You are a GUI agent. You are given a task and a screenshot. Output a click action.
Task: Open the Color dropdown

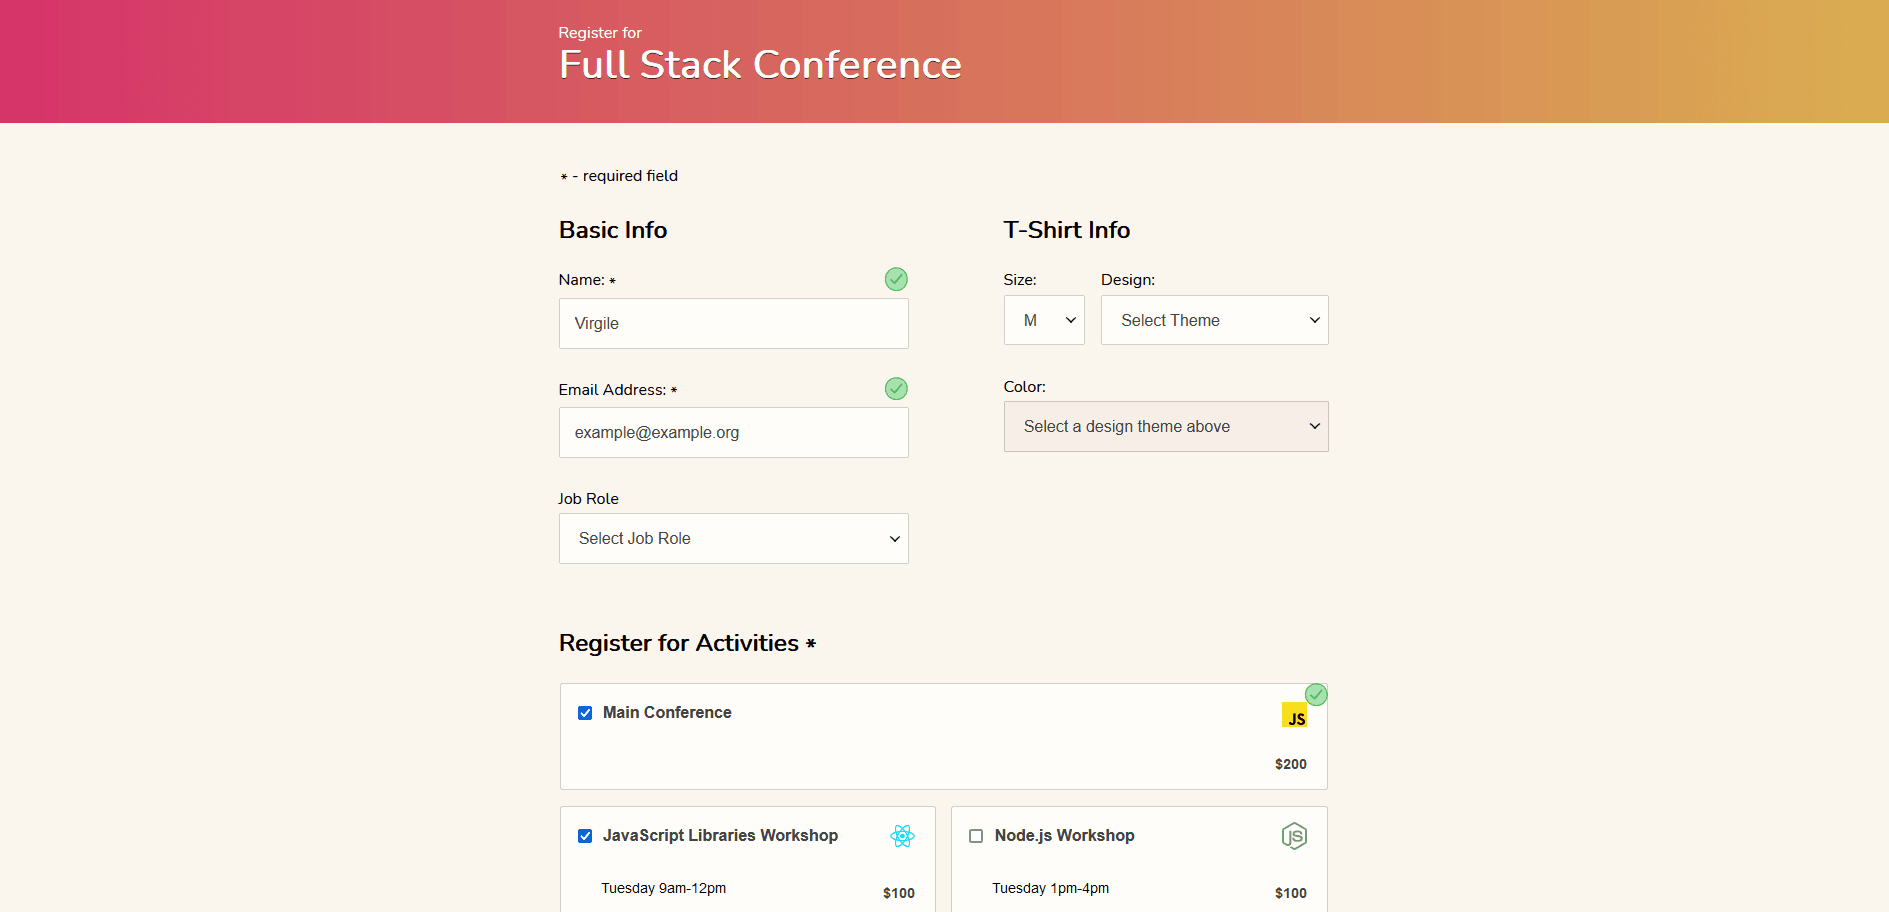coord(1165,426)
